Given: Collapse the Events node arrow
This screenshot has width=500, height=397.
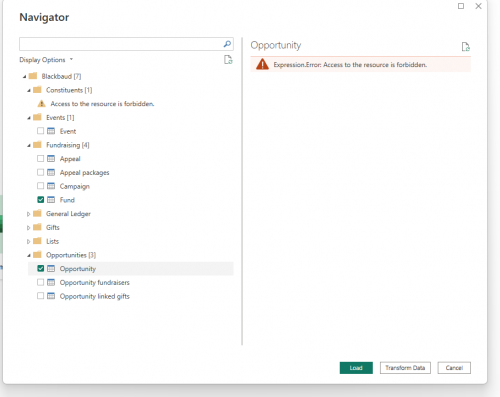Looking at the screenshot, I should pos(29,118).
